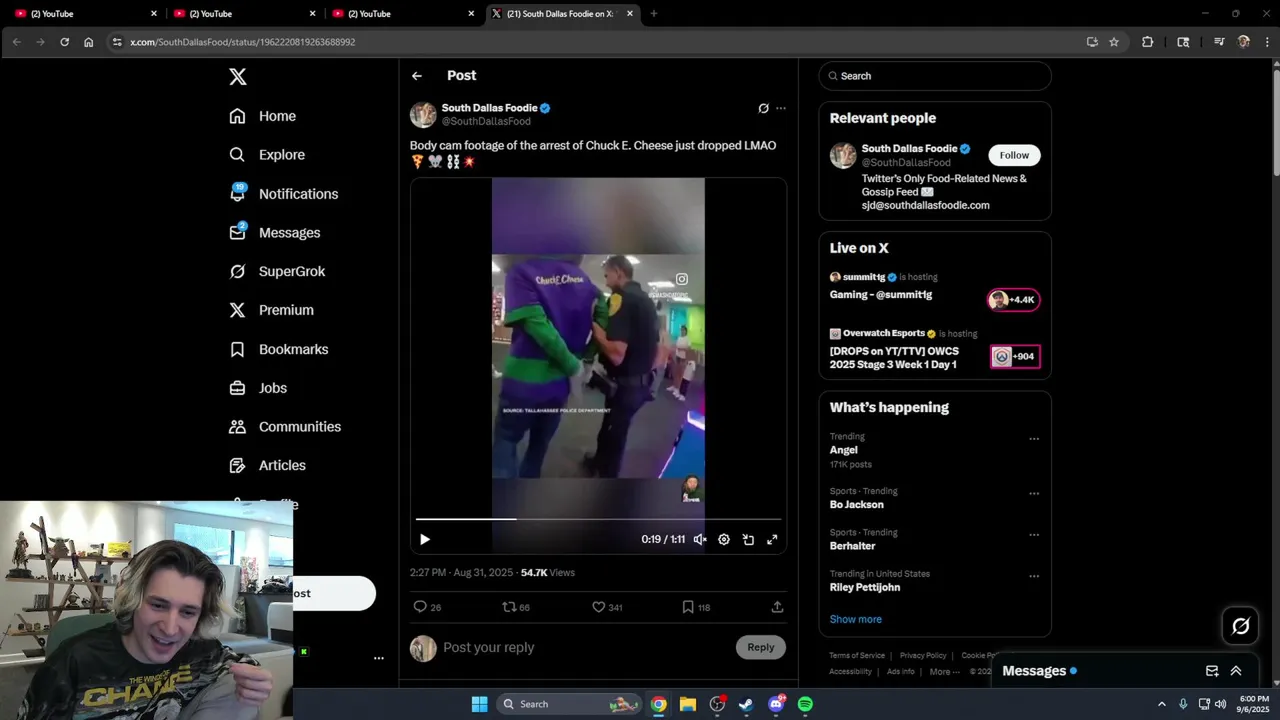The width and height of the screenshot is (1280, 720).
Task: Open SuperGrok in the sidebar
Action: coord(277,271)
